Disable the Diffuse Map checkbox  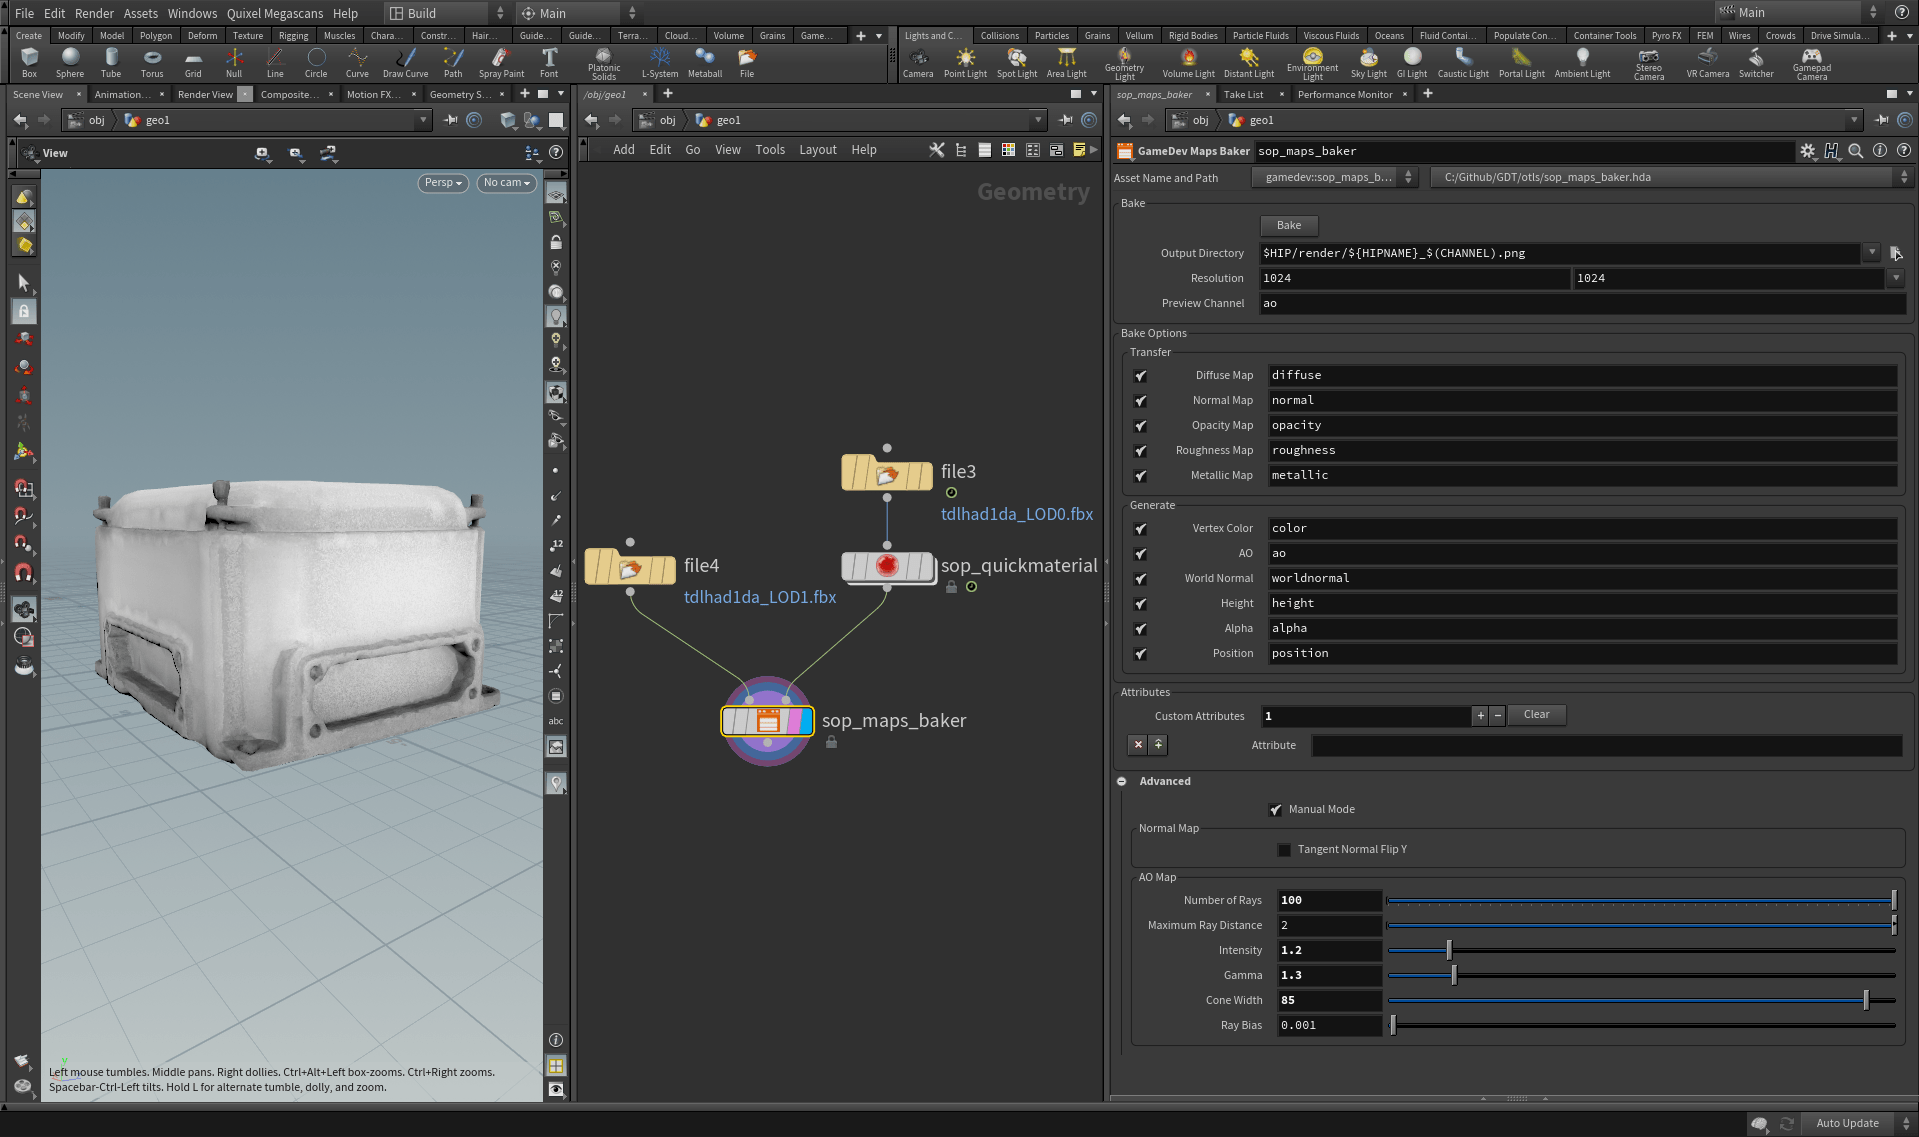[x=1140, y=375]
